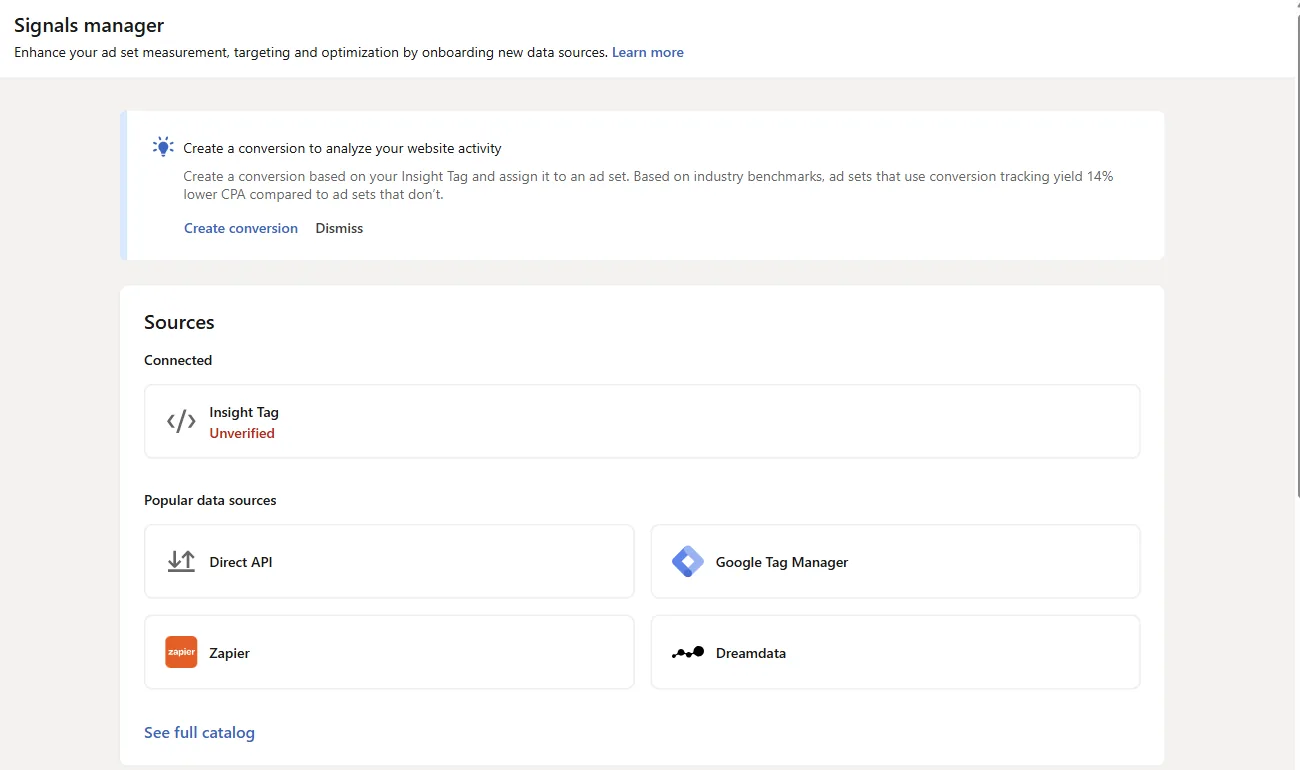Click the Sources heading
The image size is (1300, 770).
point(179,322)
